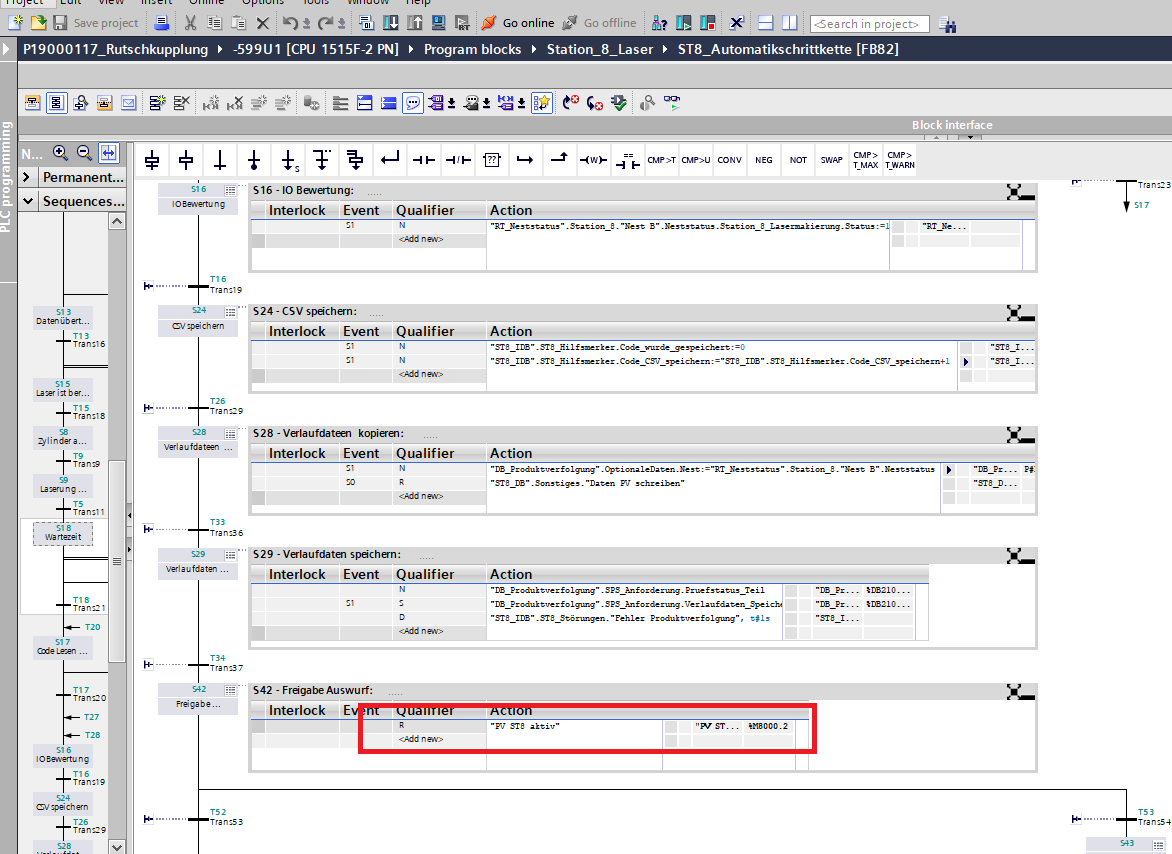Click the Search in project input field
The width and height of the screenshot is (1172, 854).
[869, 24]
